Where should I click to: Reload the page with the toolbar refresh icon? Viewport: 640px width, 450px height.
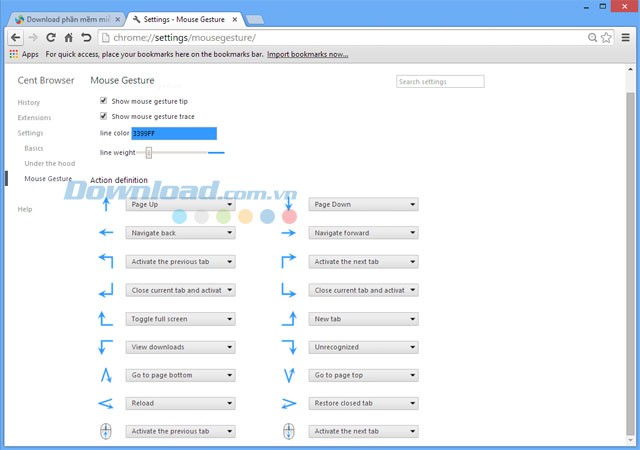click(51, 38)
